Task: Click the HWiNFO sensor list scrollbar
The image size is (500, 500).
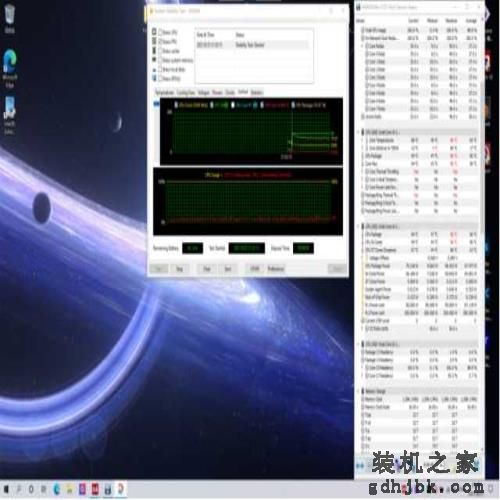Action: pos(482,233)
